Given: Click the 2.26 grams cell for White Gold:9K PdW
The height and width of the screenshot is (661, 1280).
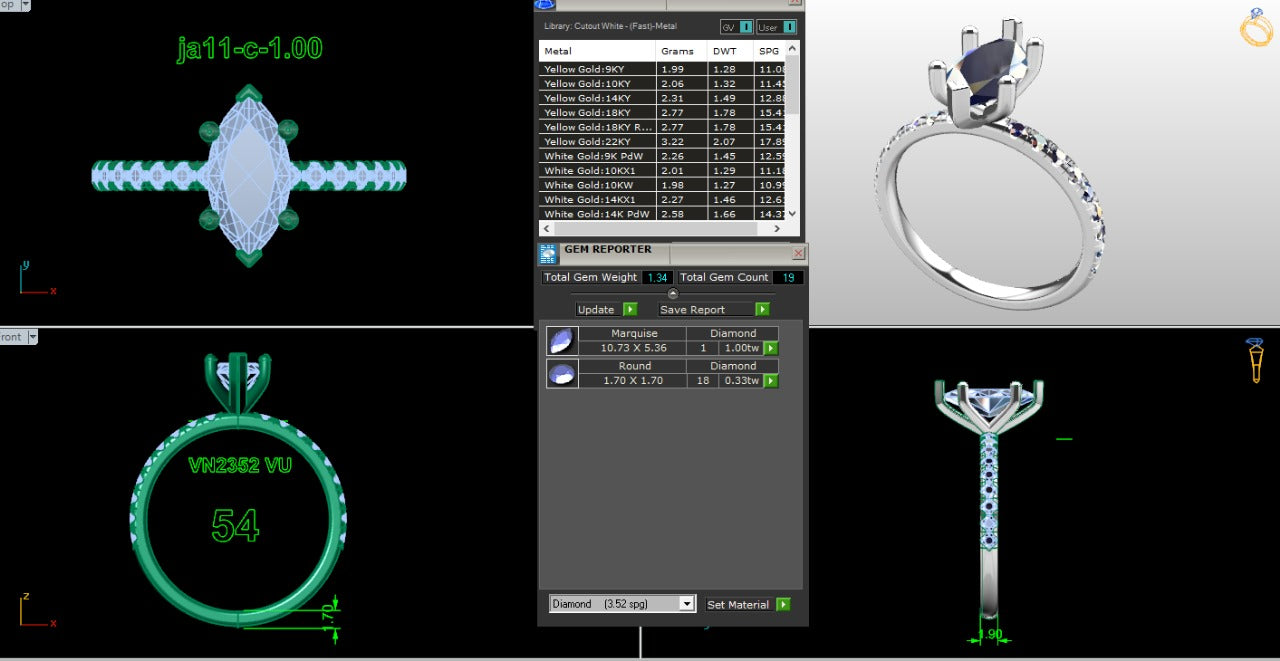Looking at the screenshot, I should 681,156.
